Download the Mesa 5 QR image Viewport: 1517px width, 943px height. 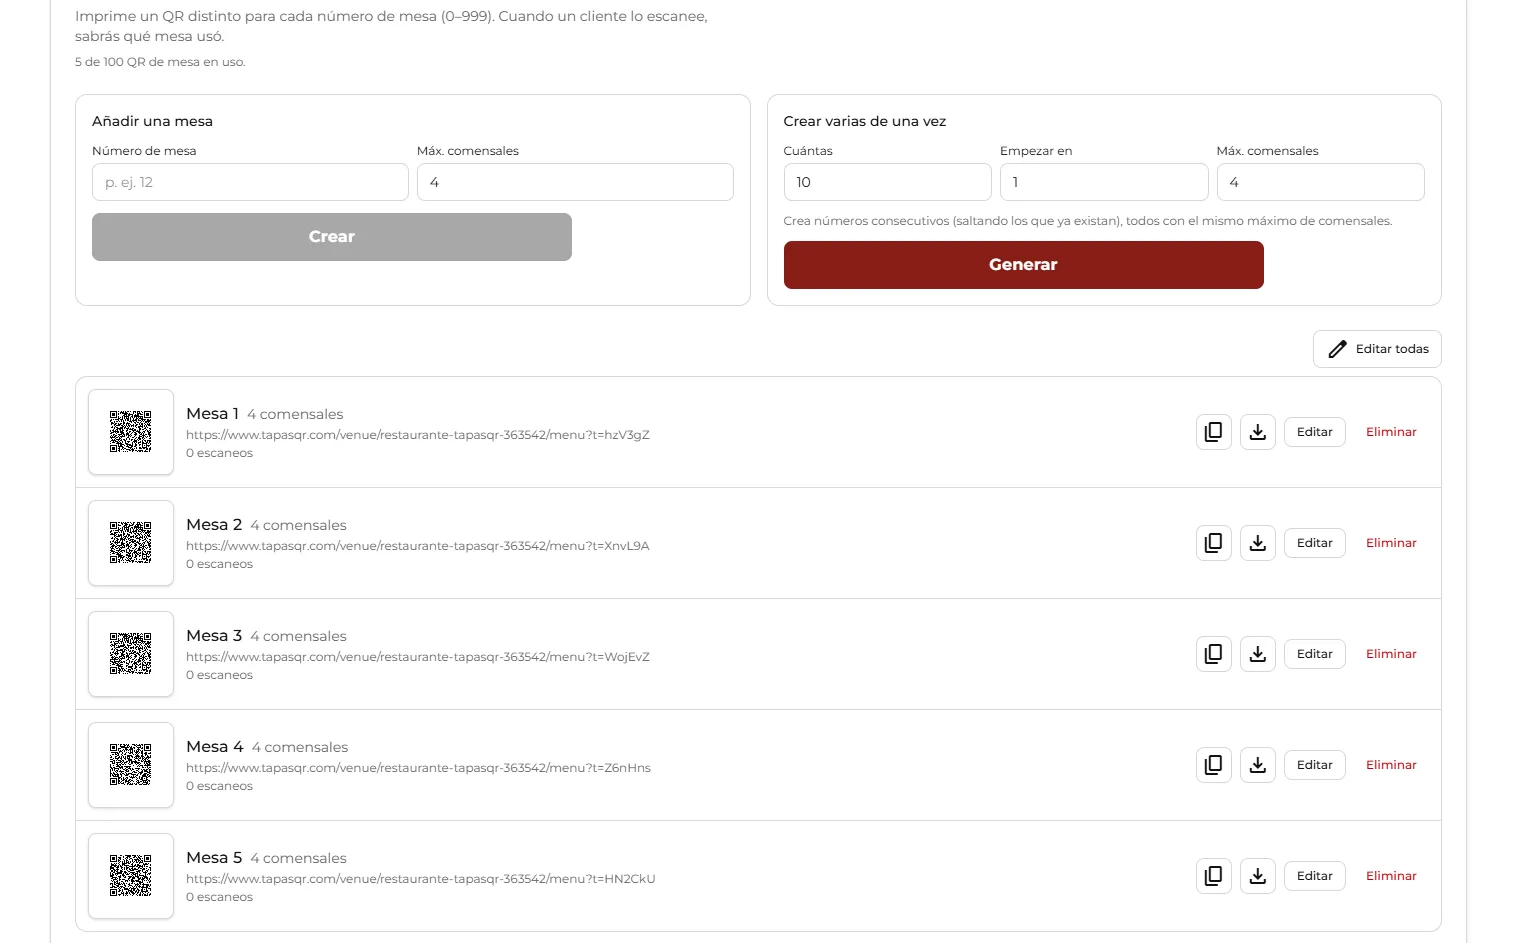point(1257,876)
